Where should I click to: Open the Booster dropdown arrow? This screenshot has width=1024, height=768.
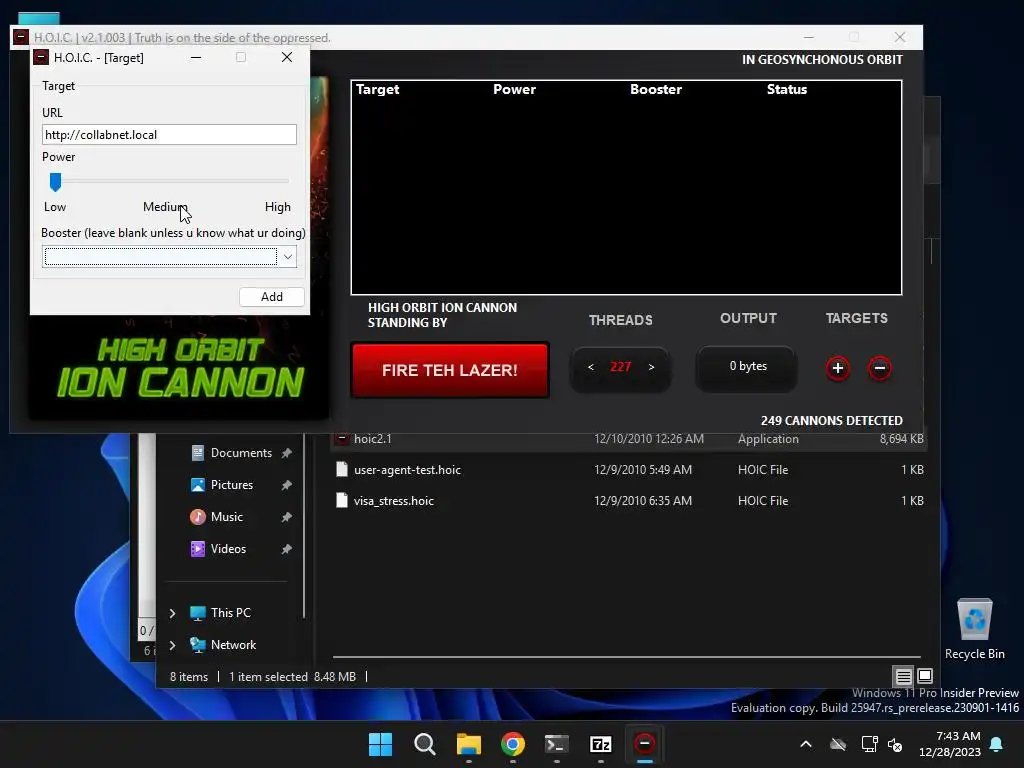coord(287,257)
